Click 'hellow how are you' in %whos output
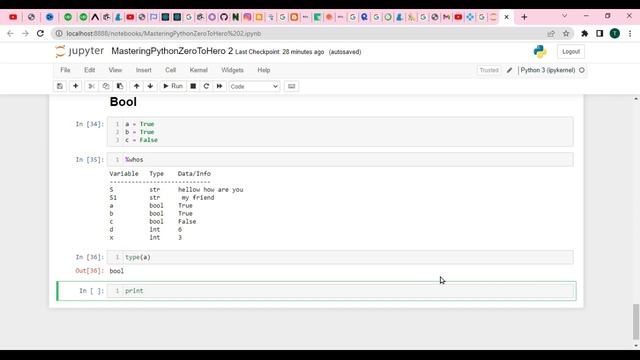Screen dimensions: 640x360 pos(211,190)
